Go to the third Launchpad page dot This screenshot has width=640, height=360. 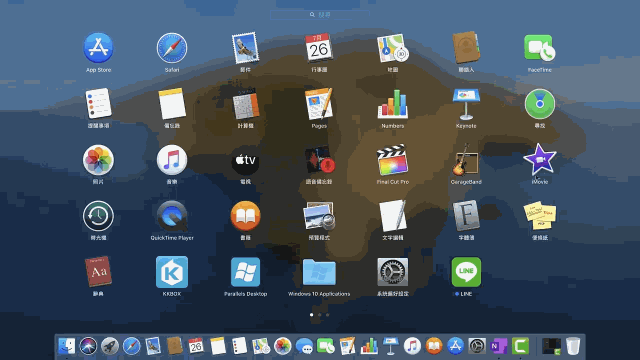click(x=327, y=315)
